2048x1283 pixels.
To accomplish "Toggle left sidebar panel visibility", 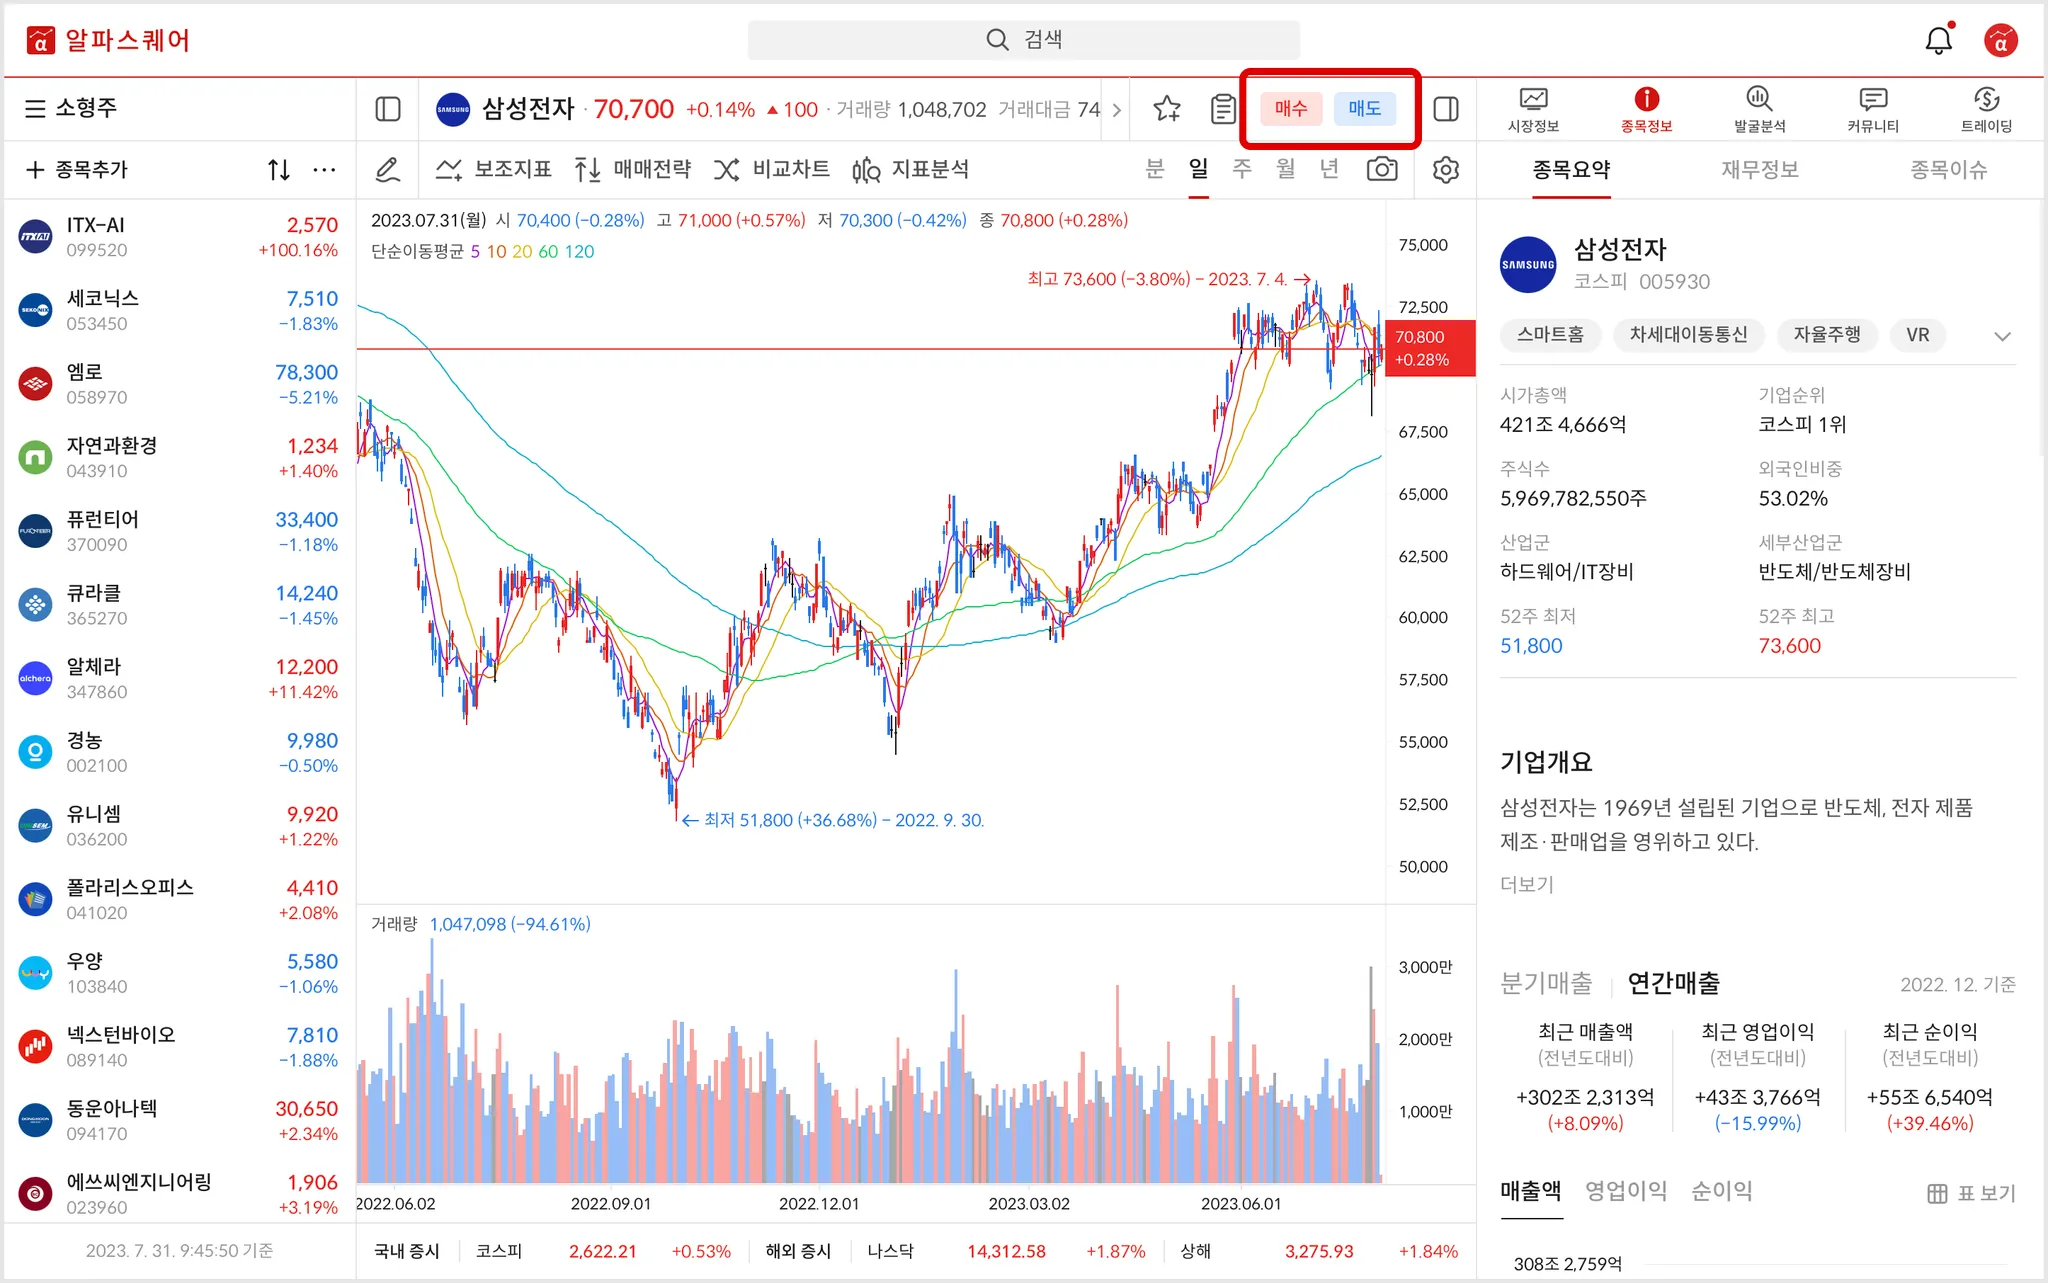I will tap(388, 108).
